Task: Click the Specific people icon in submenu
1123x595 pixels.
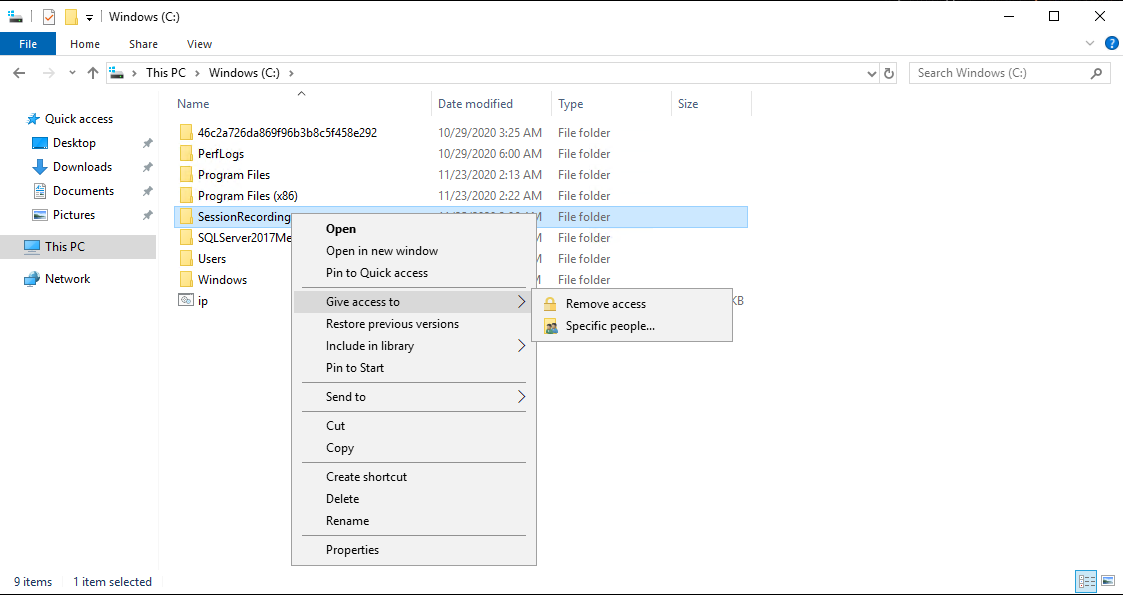Action: click(x=549, y=325)
